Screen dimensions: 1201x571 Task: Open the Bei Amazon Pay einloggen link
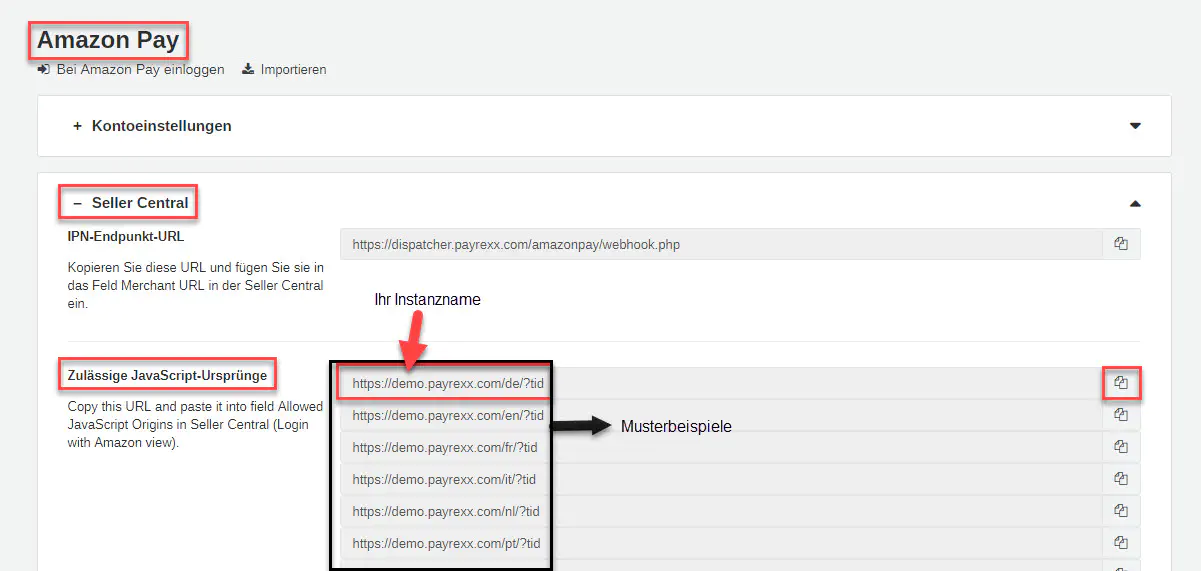click(140, 70)
